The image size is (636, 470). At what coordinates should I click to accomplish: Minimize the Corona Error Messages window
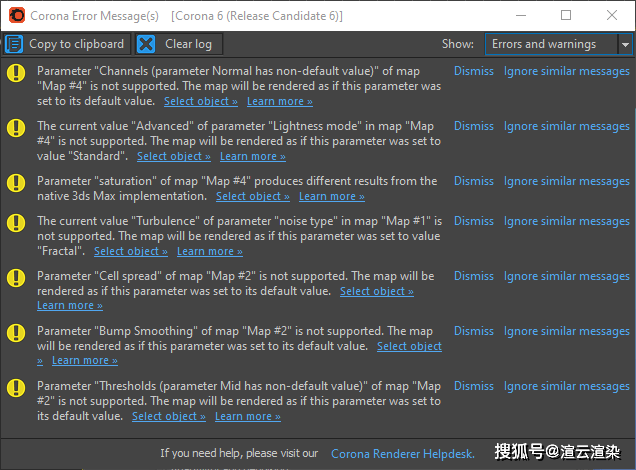[521, 15]
